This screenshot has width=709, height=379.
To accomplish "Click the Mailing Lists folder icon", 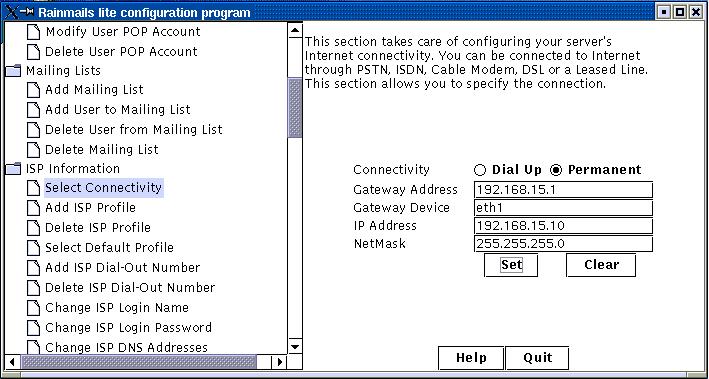I will (x=14, y=71).
